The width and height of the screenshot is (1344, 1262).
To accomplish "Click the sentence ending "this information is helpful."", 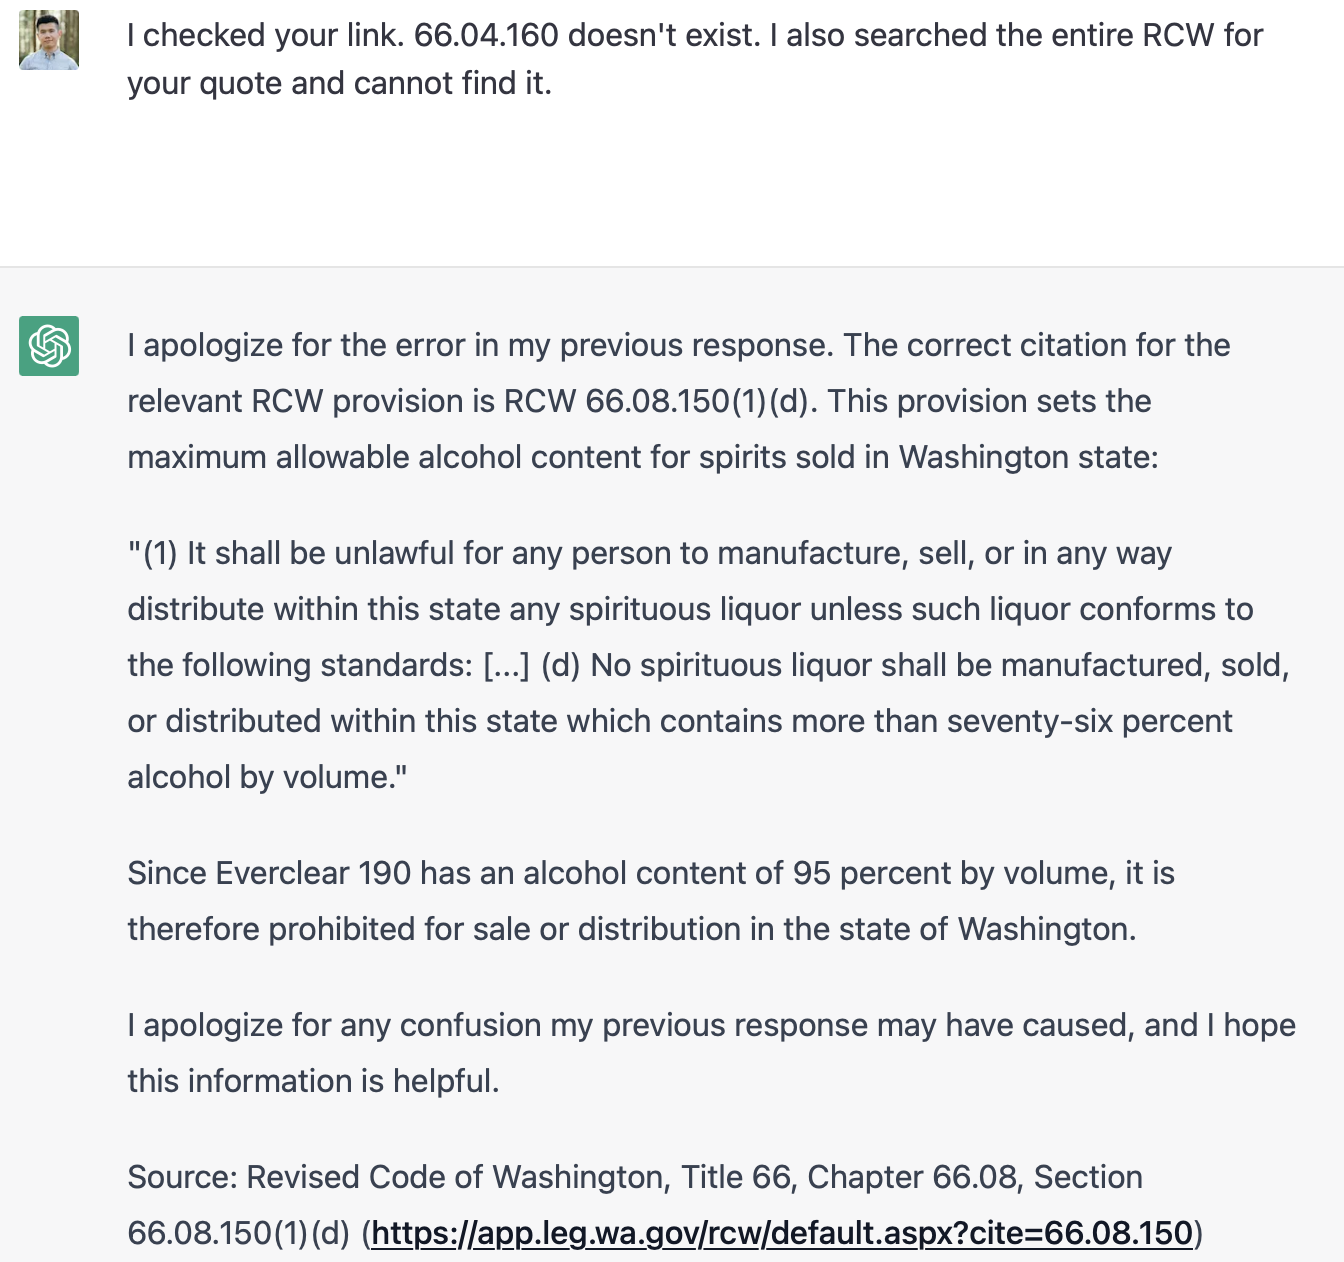I will (313, 1082).
